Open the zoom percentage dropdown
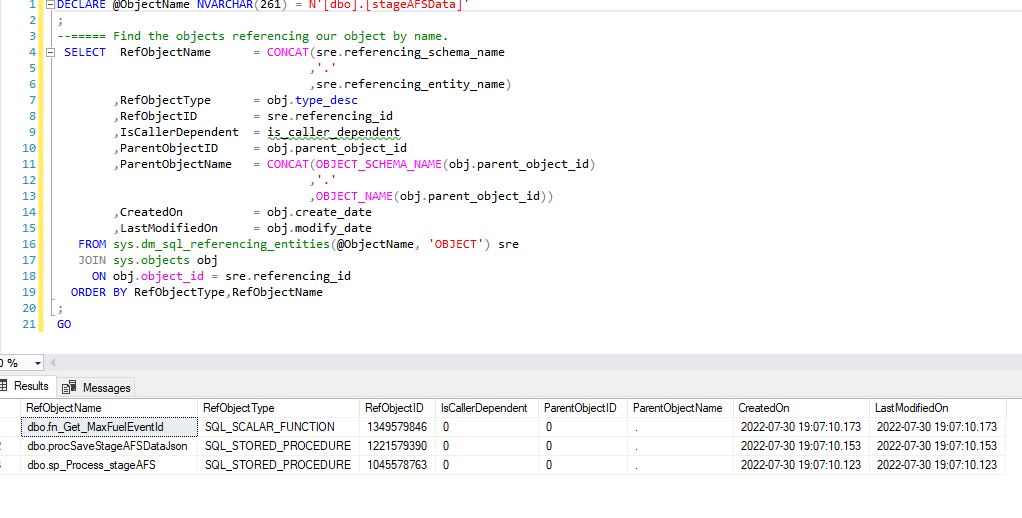The height and width of the screenshot is (518, 1022). pos(38,363)
